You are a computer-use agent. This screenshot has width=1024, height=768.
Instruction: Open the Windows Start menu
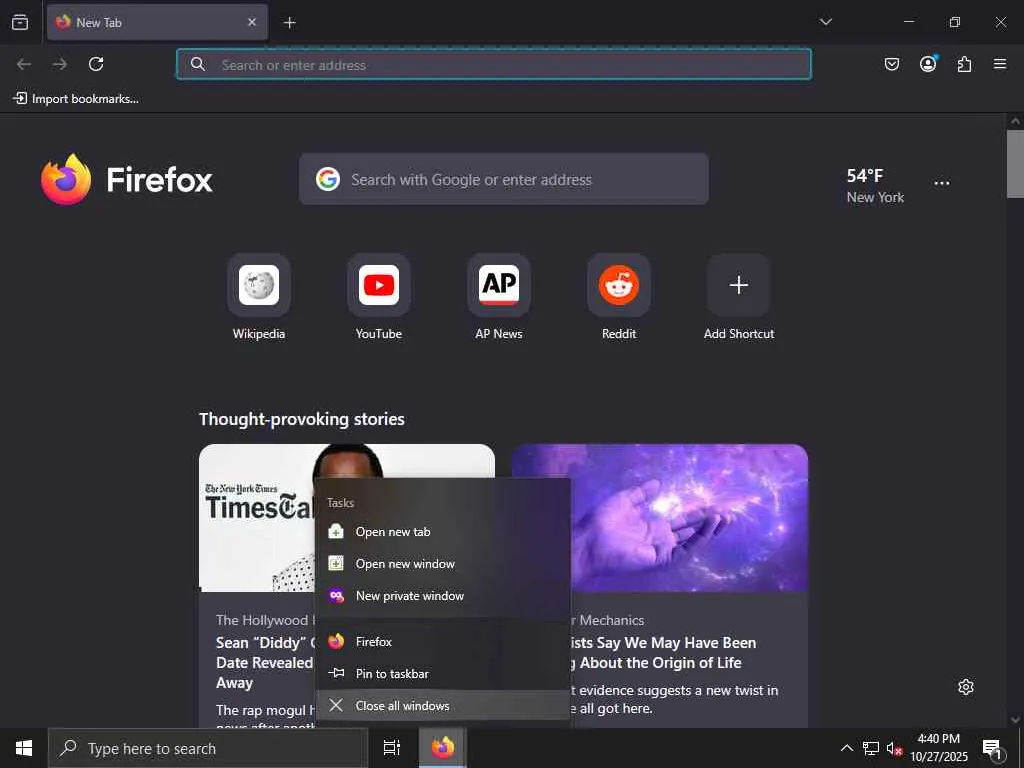click(24, 748)
